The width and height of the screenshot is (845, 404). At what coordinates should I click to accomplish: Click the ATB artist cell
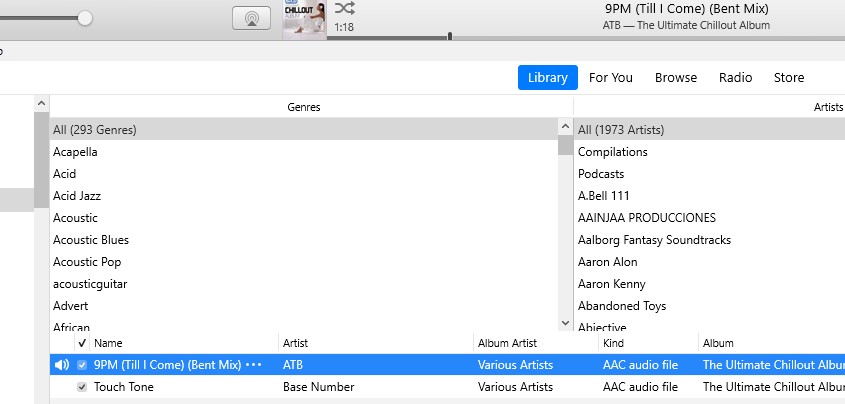coord(293,365)
